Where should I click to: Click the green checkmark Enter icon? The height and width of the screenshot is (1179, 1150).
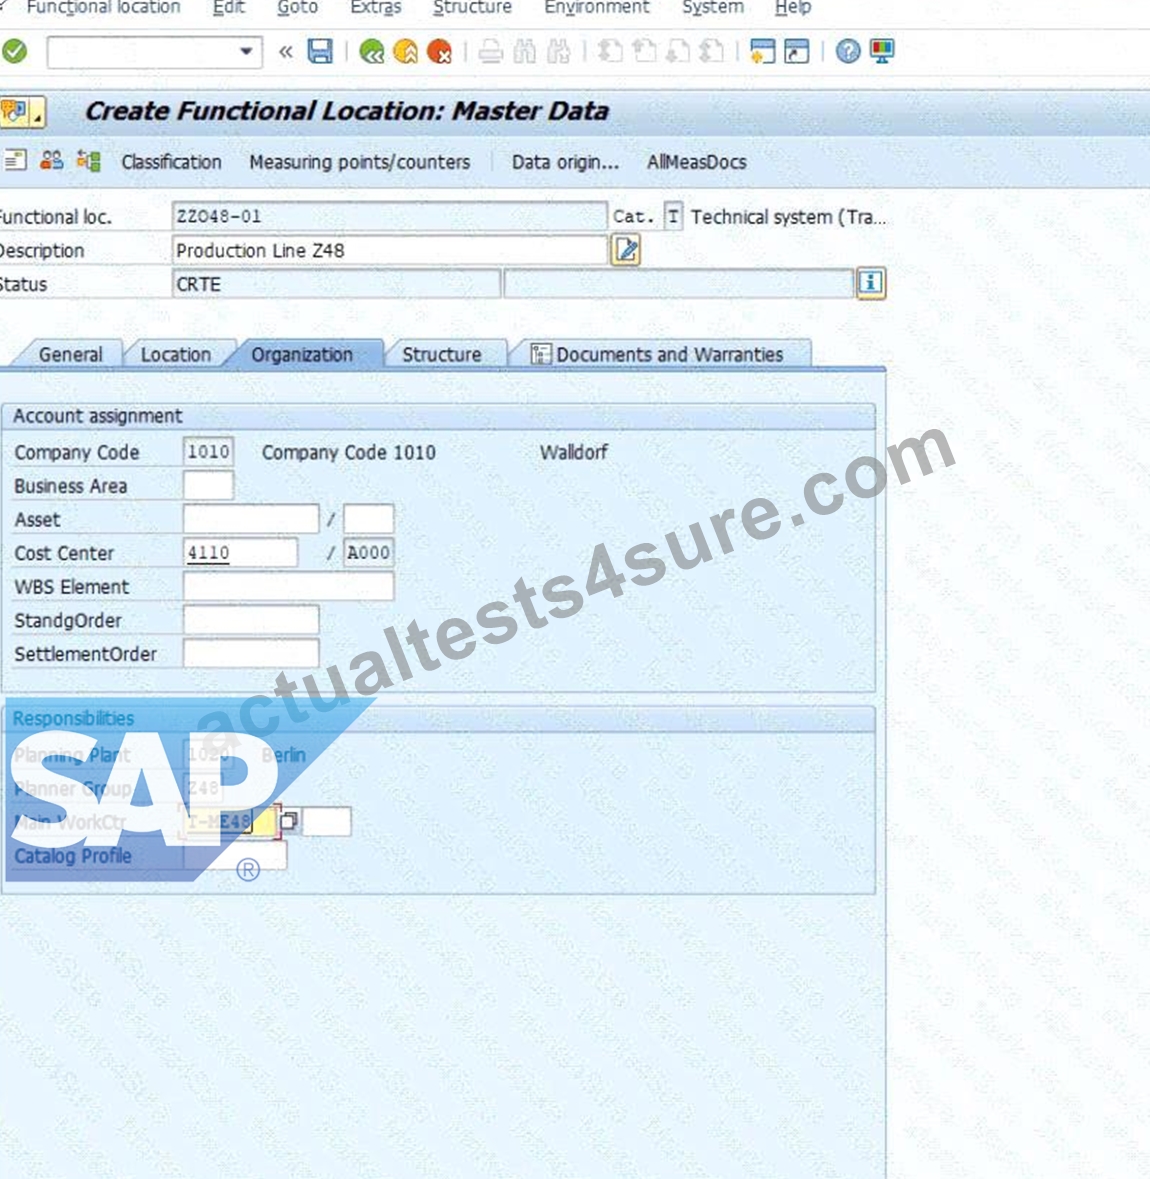coord(14,51)
